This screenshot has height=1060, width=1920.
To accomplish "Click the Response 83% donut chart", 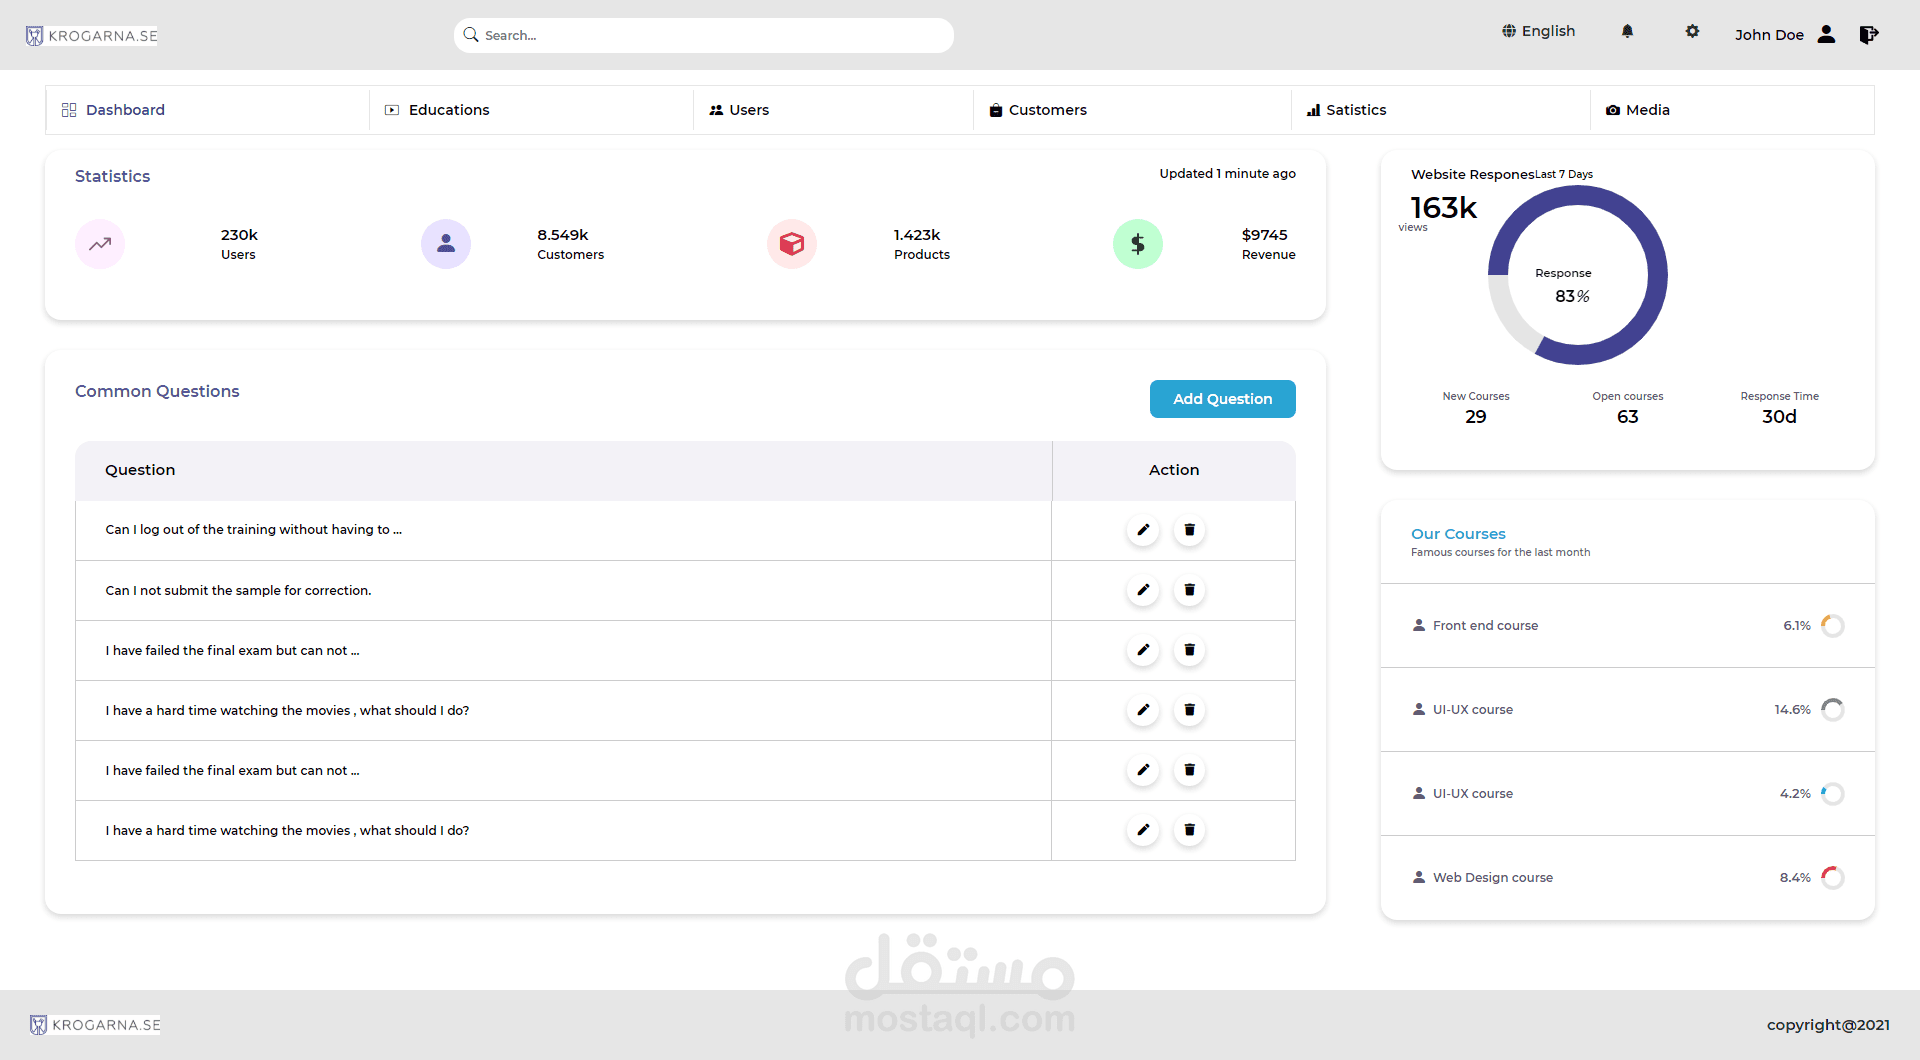I will [x=1578, y=275].
